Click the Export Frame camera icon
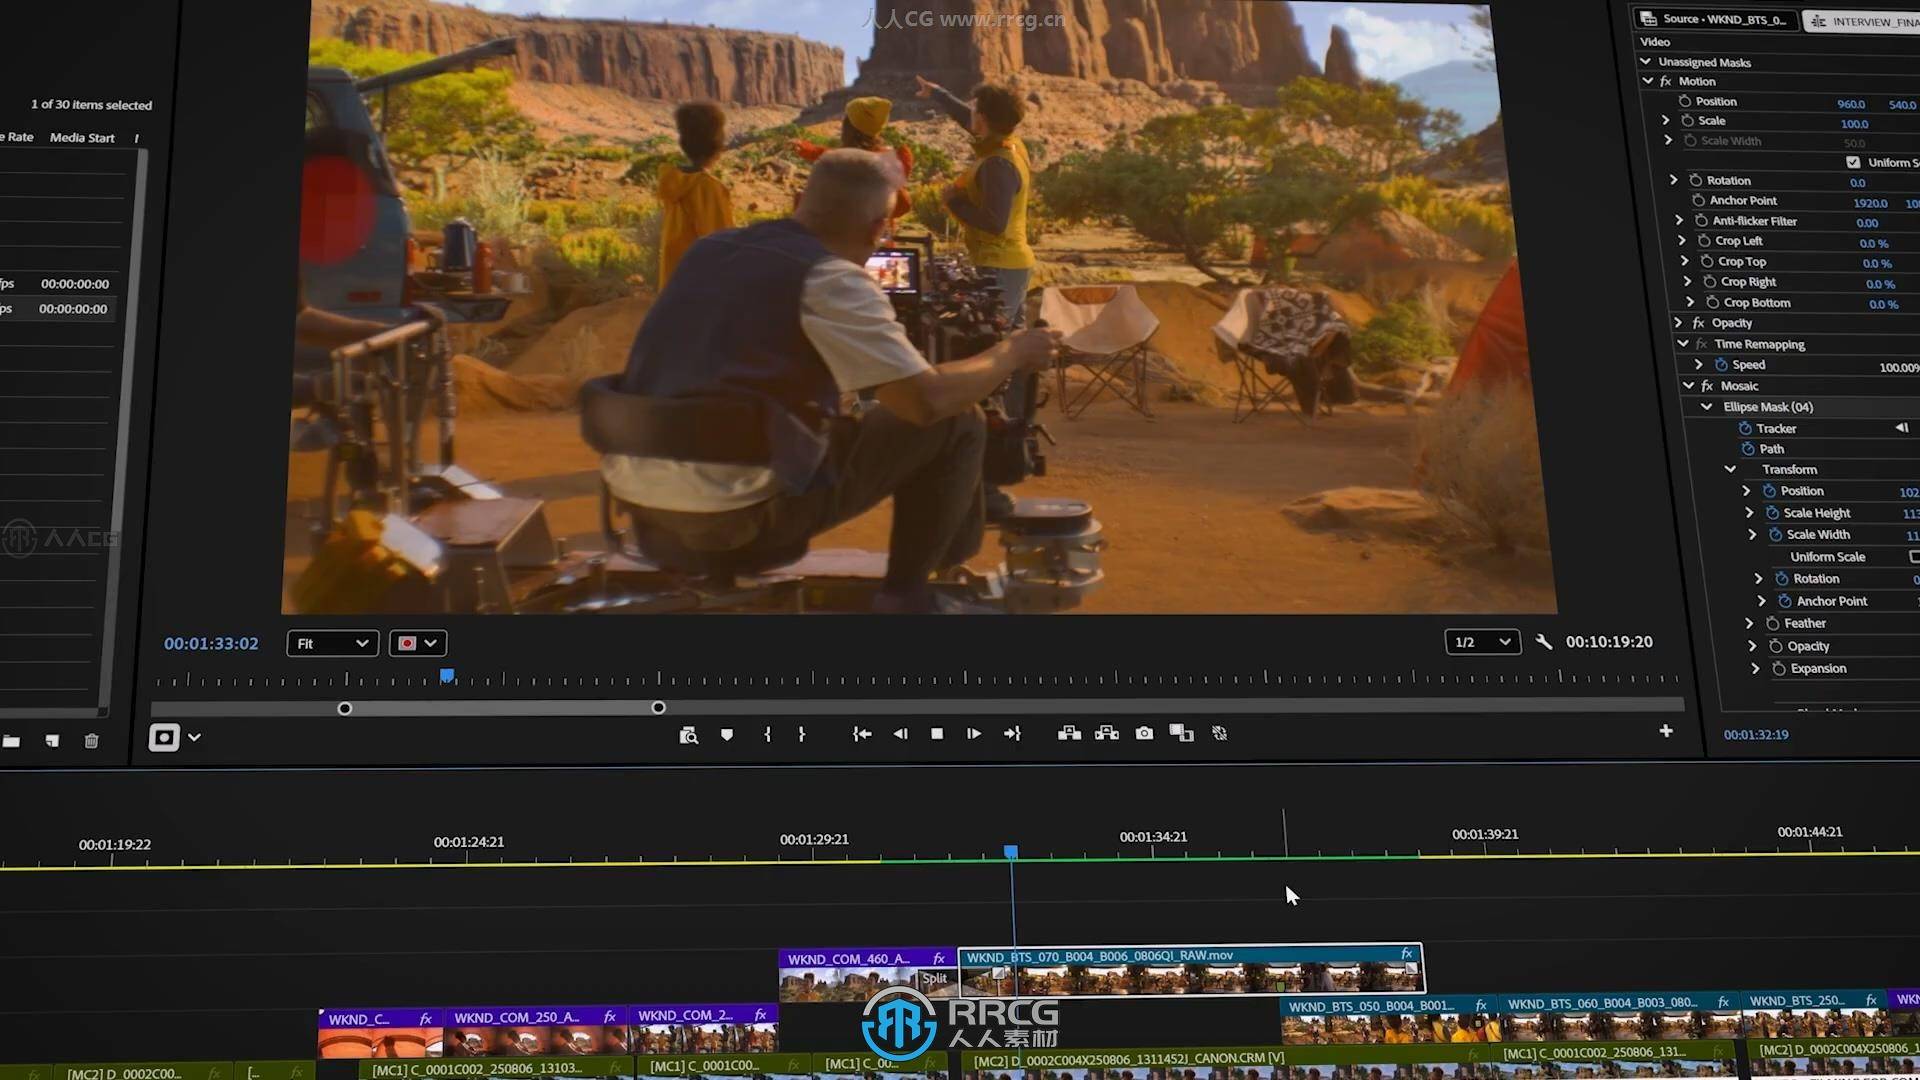The width and height of the screenshot is (1920, 1080). [1144, 734]
